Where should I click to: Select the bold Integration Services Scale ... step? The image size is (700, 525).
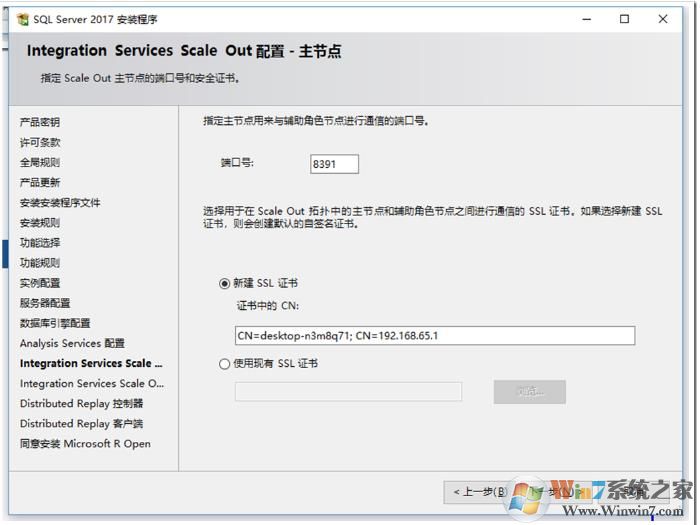91,363
